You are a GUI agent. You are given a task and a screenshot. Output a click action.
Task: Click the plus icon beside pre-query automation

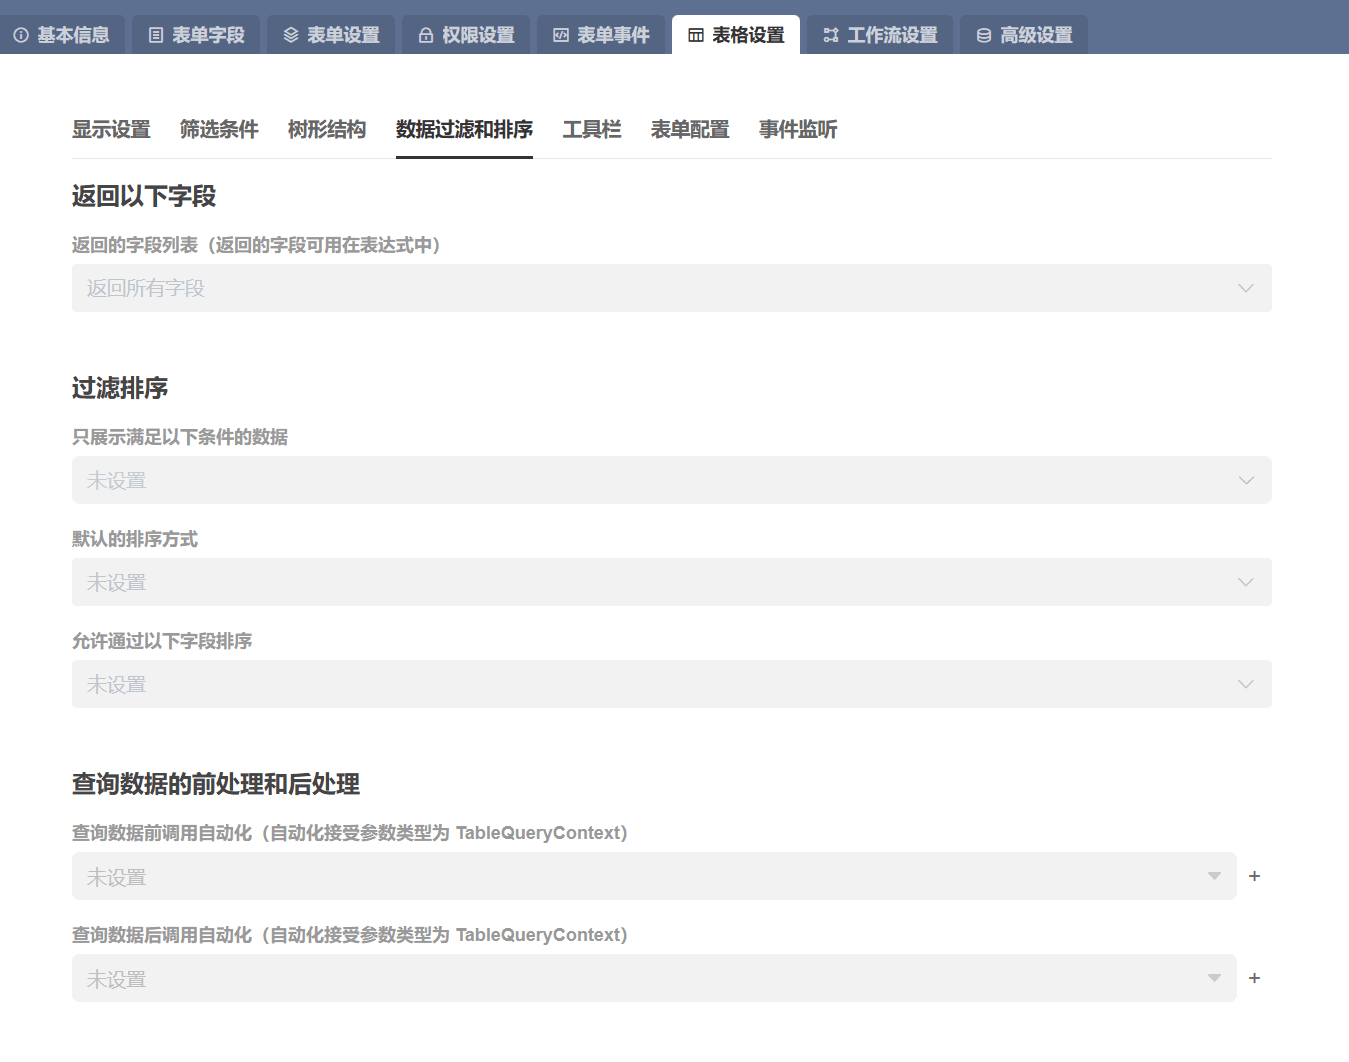click(x=1254, y=876)
